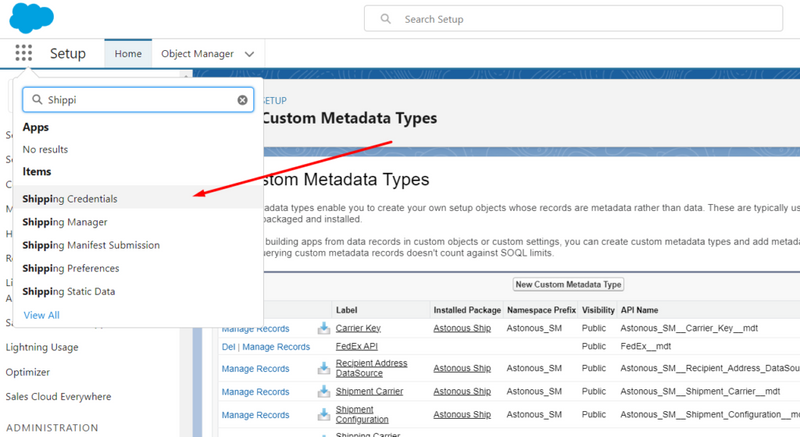Click the ADMINISTRATION section heading

point(52,427)
